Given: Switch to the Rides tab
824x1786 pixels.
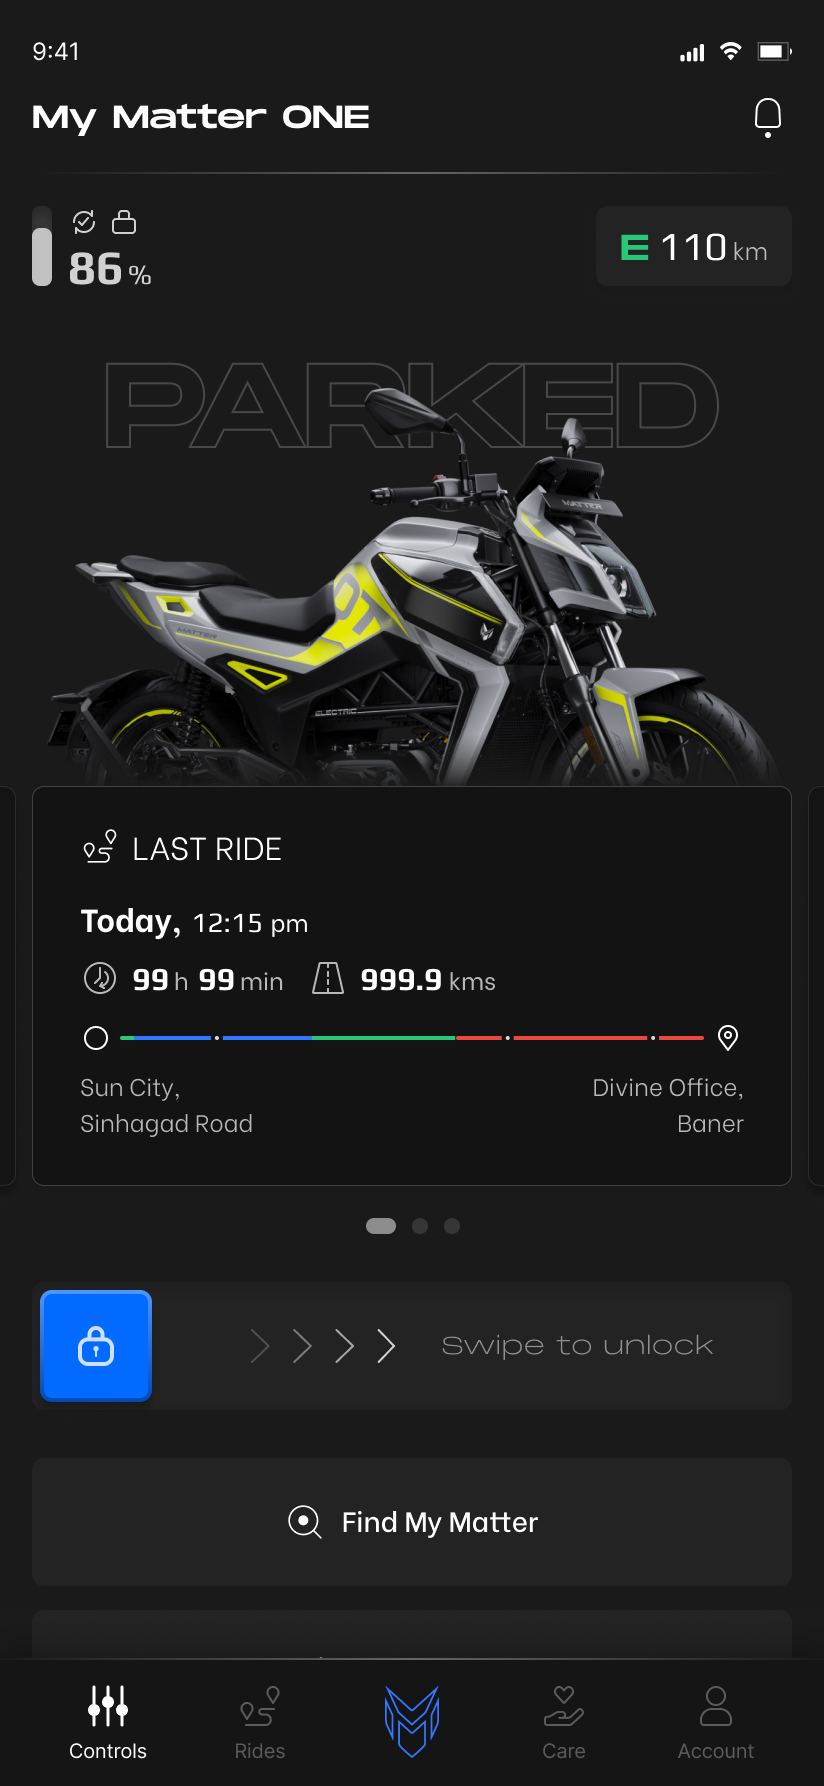Looking at the screenshot, I should pyautogui.click(x=260, y=1722).
